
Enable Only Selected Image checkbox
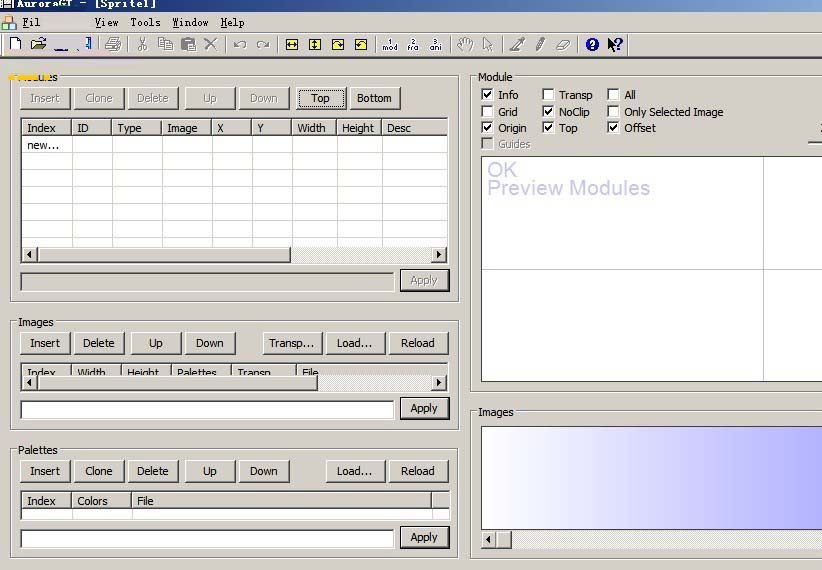coord(613,112)
